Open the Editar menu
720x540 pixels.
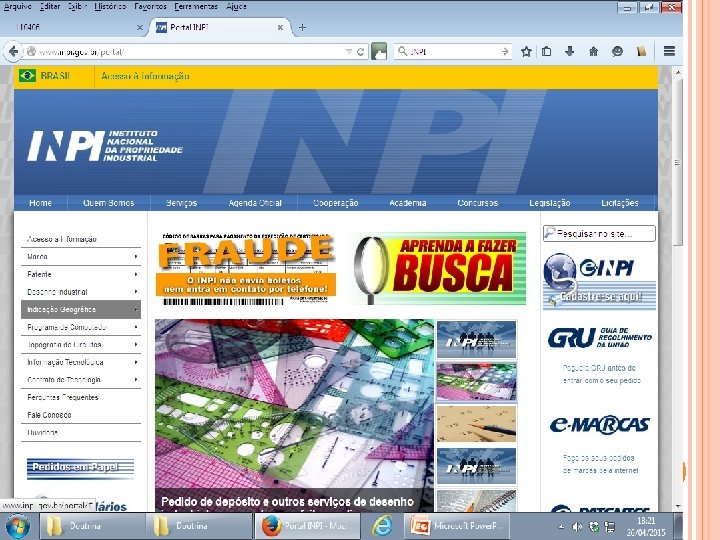[50, 6]
